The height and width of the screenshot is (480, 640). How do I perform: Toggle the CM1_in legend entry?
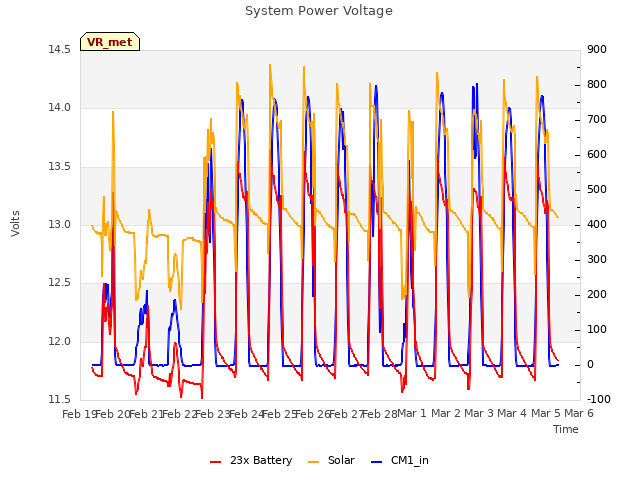pyautogui.click(x=400, y=460)
